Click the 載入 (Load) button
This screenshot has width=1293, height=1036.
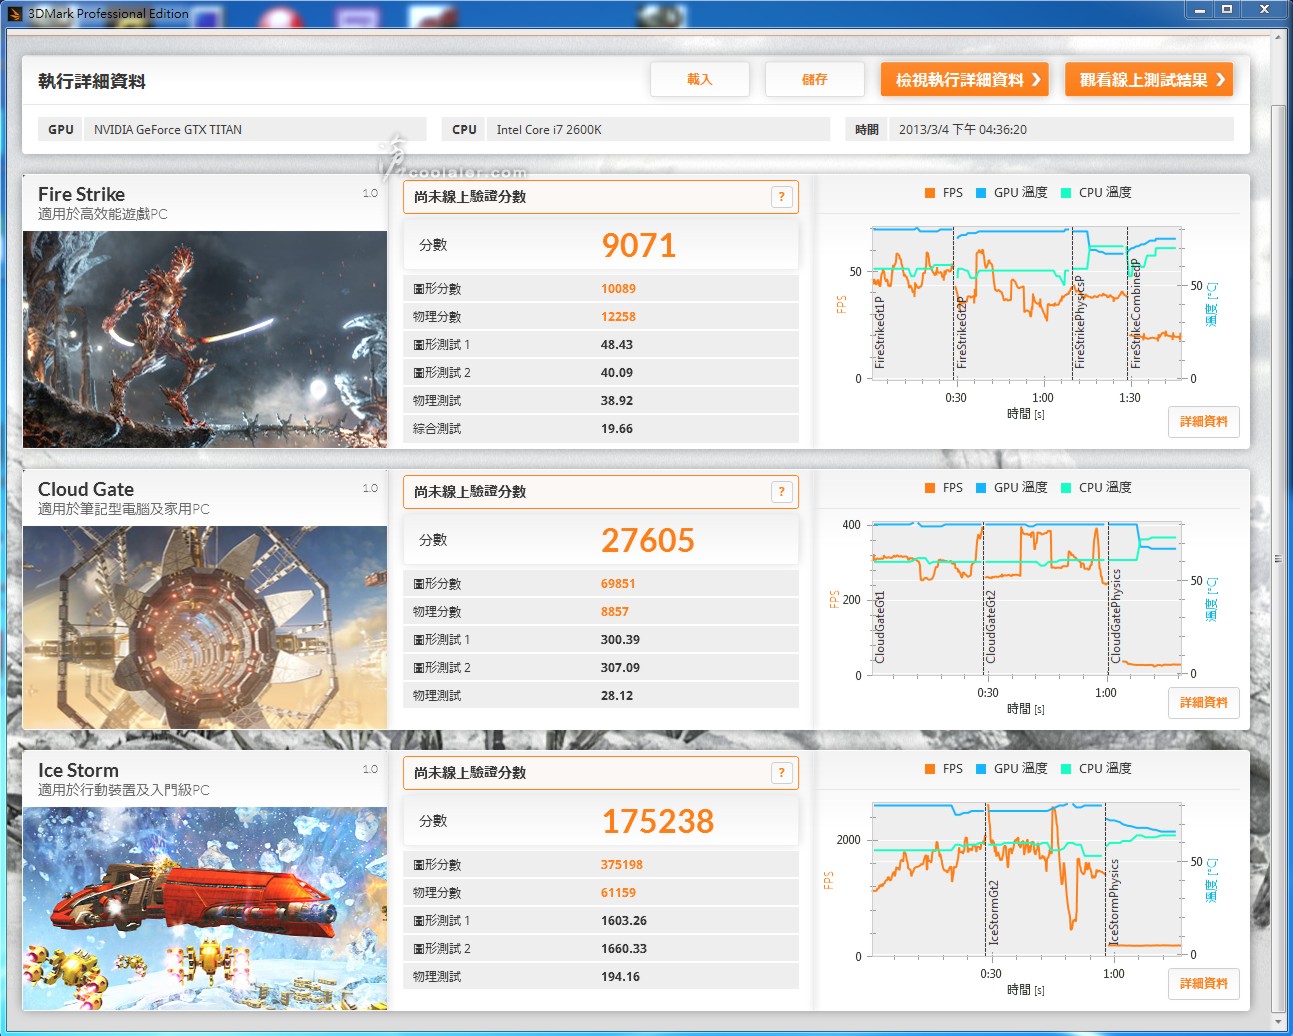pyautogui.click(x=700, y=80)
